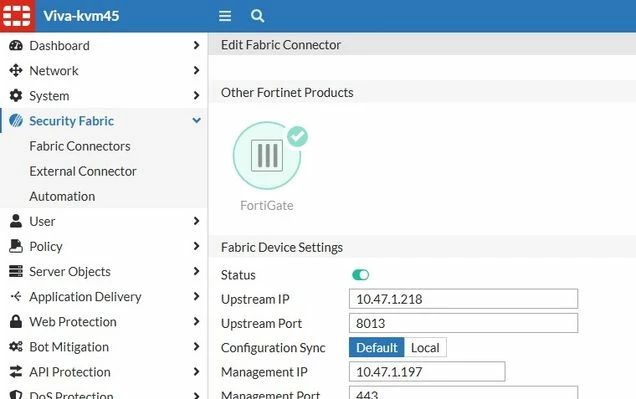Open the Dashboard menu

pyautogui.click(x=60, y=45)
